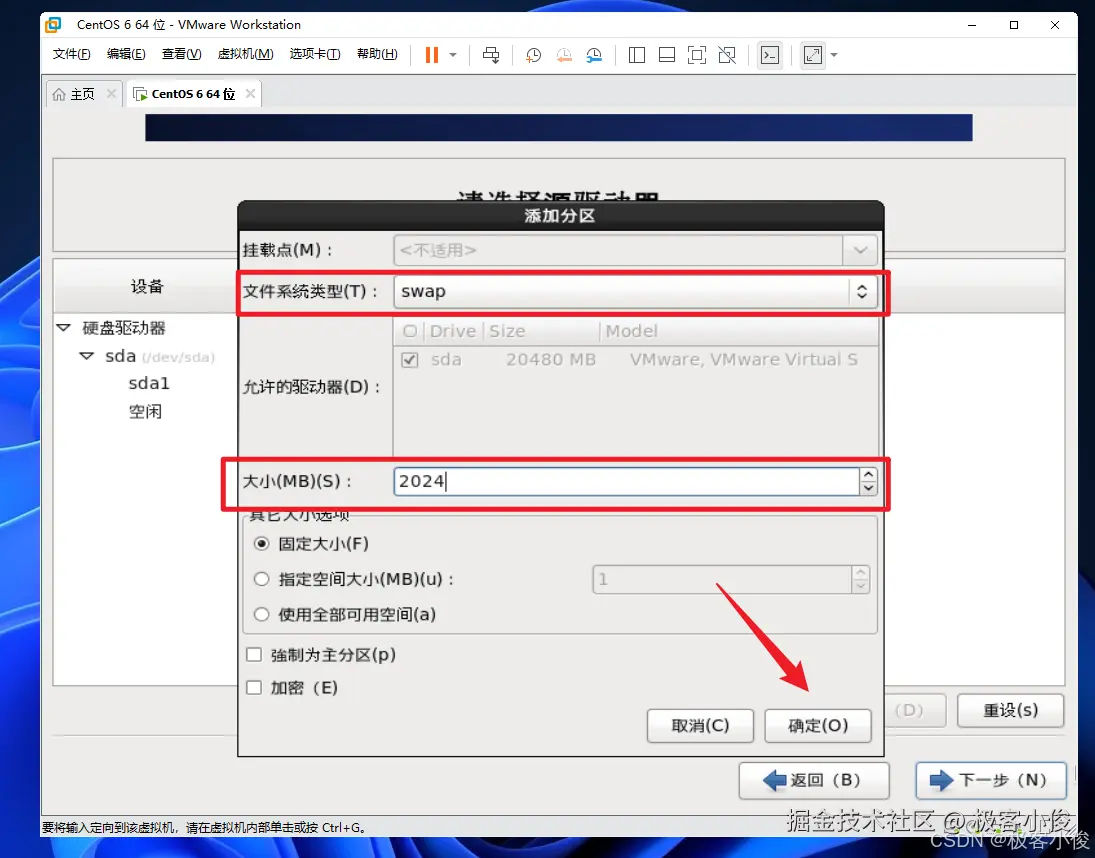This screenshot has height=858, width=1095.
Task: Click the 重设(s) button
Action: (x=1011, y=711)
